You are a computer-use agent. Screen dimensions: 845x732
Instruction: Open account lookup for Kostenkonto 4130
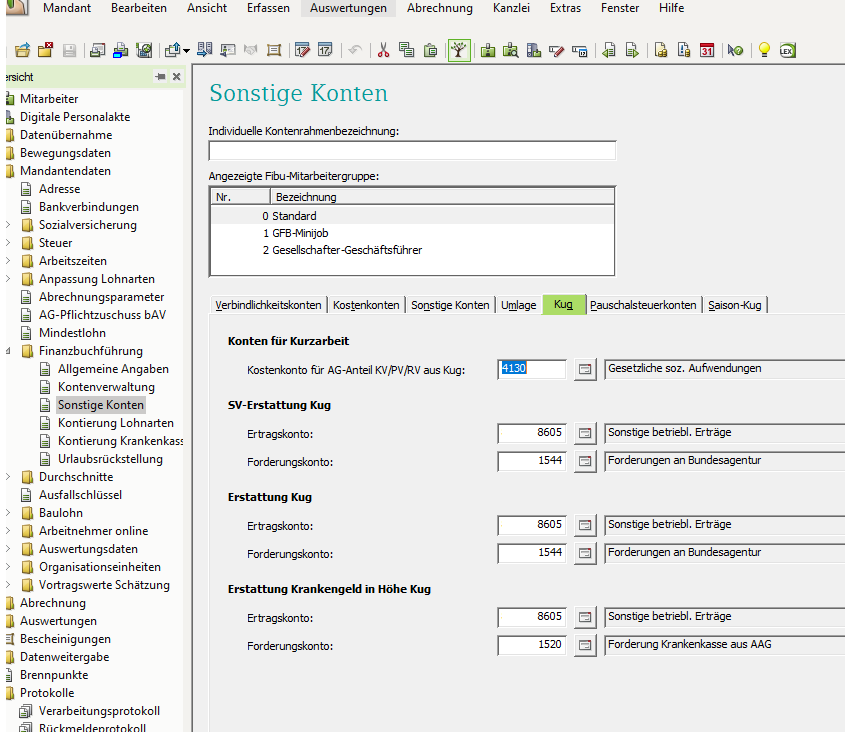[x=585, y=369]
